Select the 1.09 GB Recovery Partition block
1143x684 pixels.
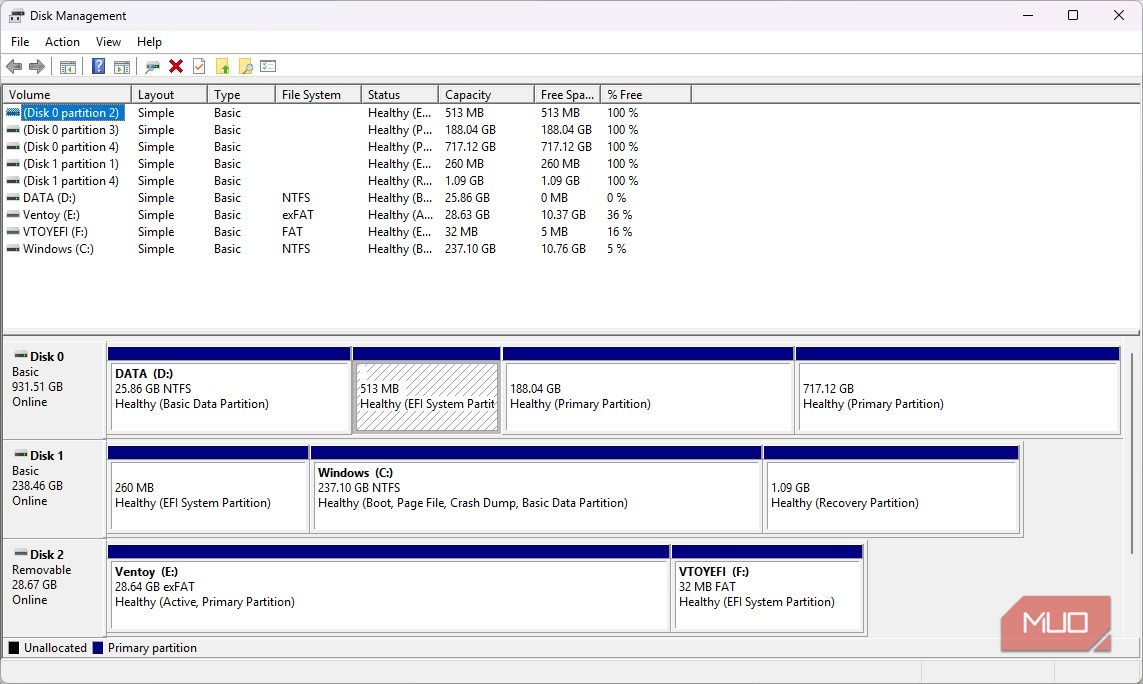tap(891, 489)
